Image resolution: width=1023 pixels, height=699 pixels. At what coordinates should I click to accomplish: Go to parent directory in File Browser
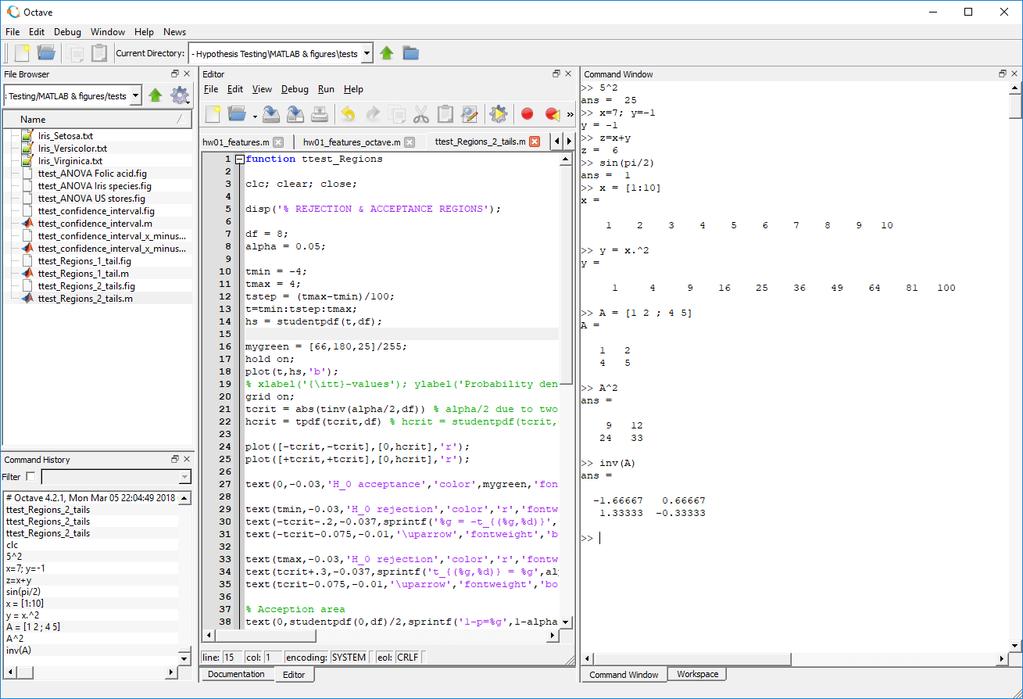pyautogui.click(x=155, y=95)
